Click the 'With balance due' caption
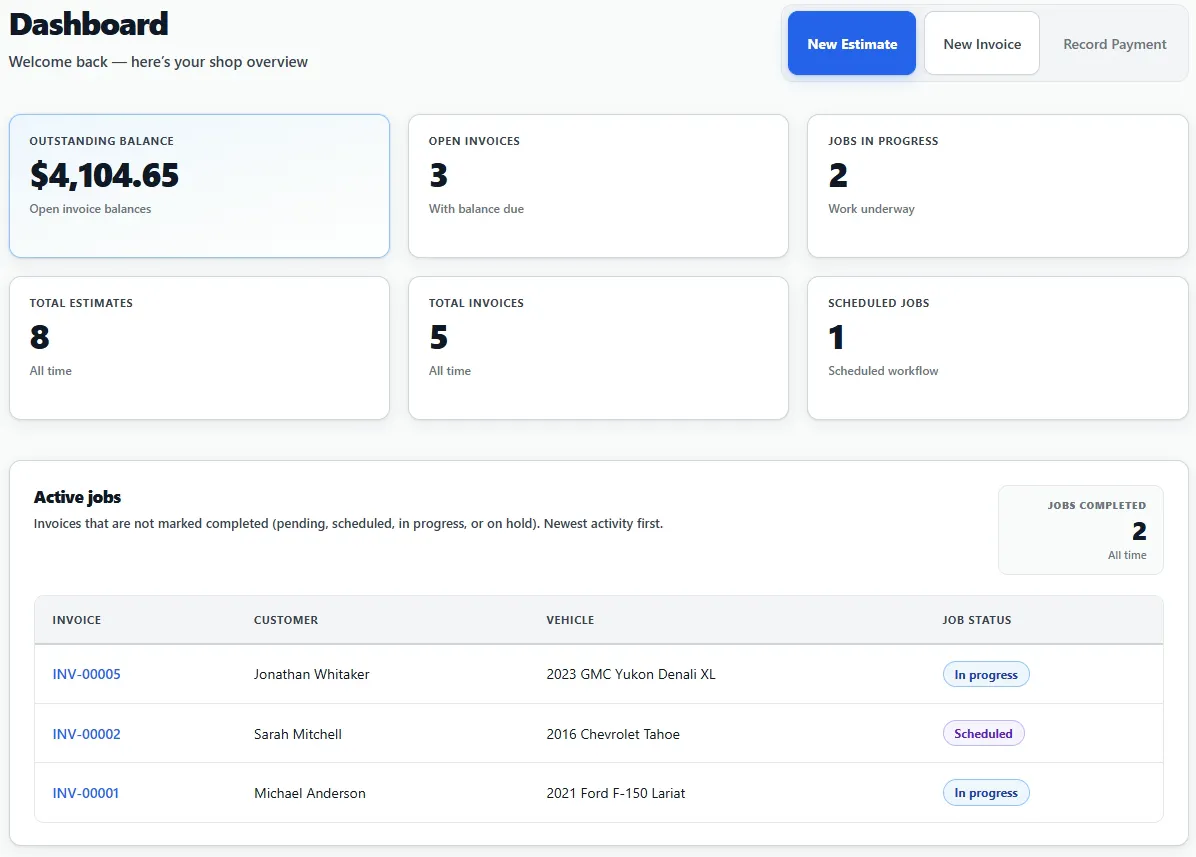This screenshot has height=857, width=1196. tap(476, 209)
